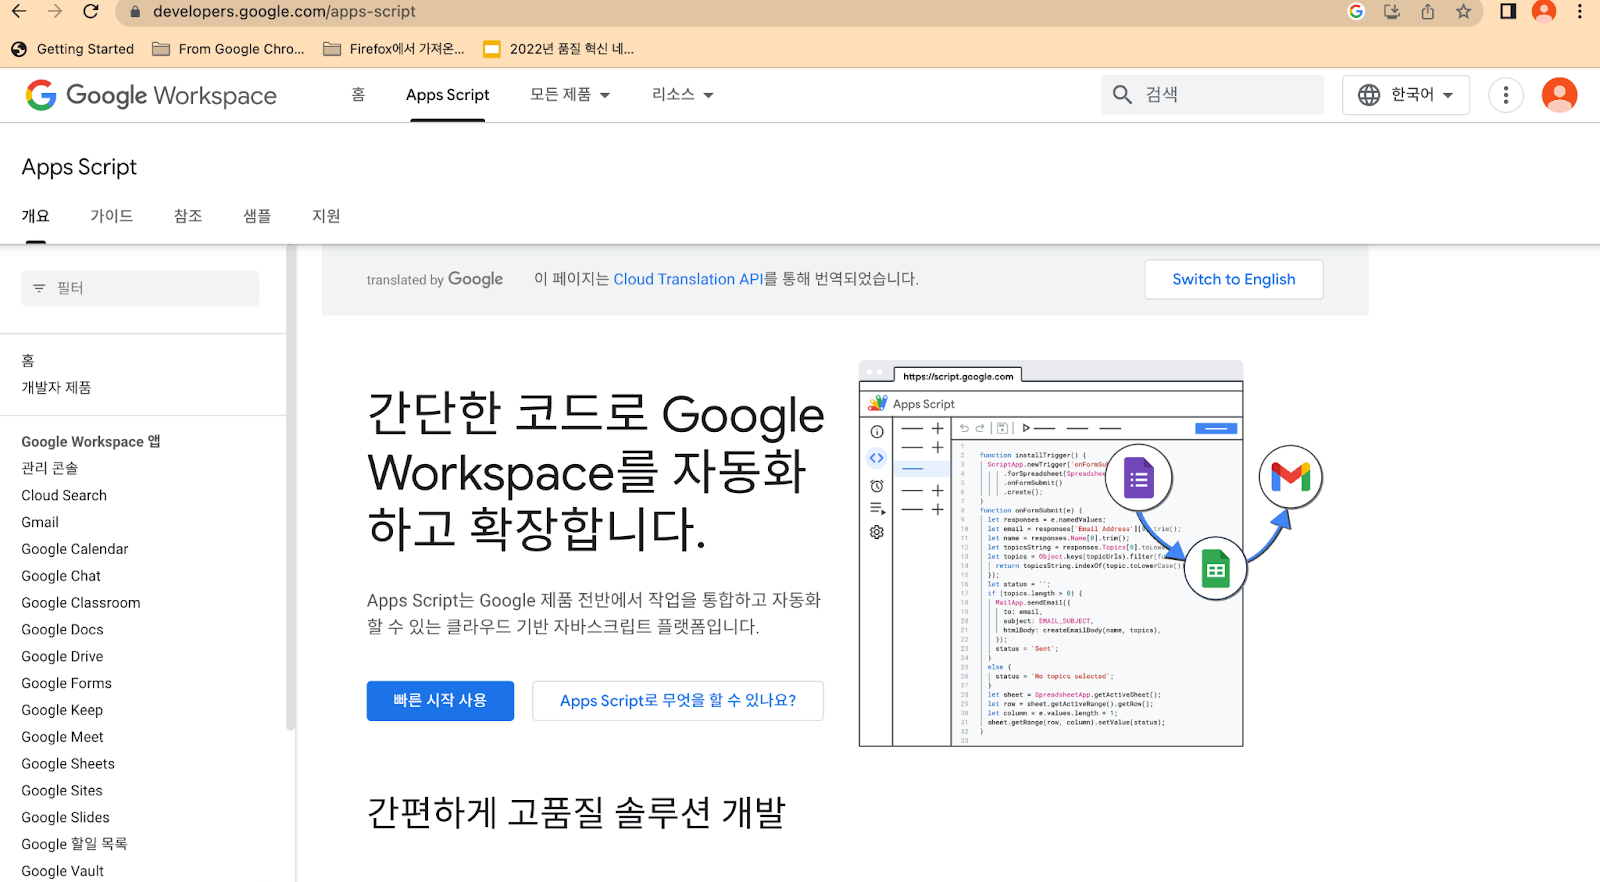Go back using browser back arrow
The width and height of the screenshot is (1600, 882).
pyautogui.click(x=19, y=12)
